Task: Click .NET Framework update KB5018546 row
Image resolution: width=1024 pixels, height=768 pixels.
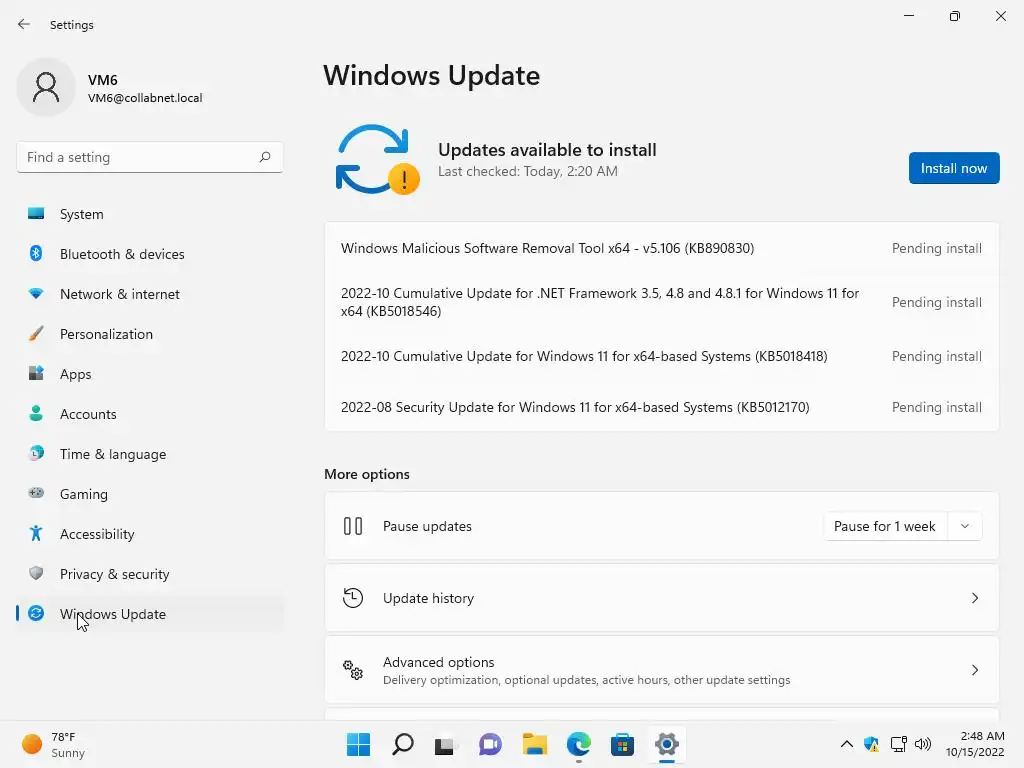Action: (x=661, y=302)
